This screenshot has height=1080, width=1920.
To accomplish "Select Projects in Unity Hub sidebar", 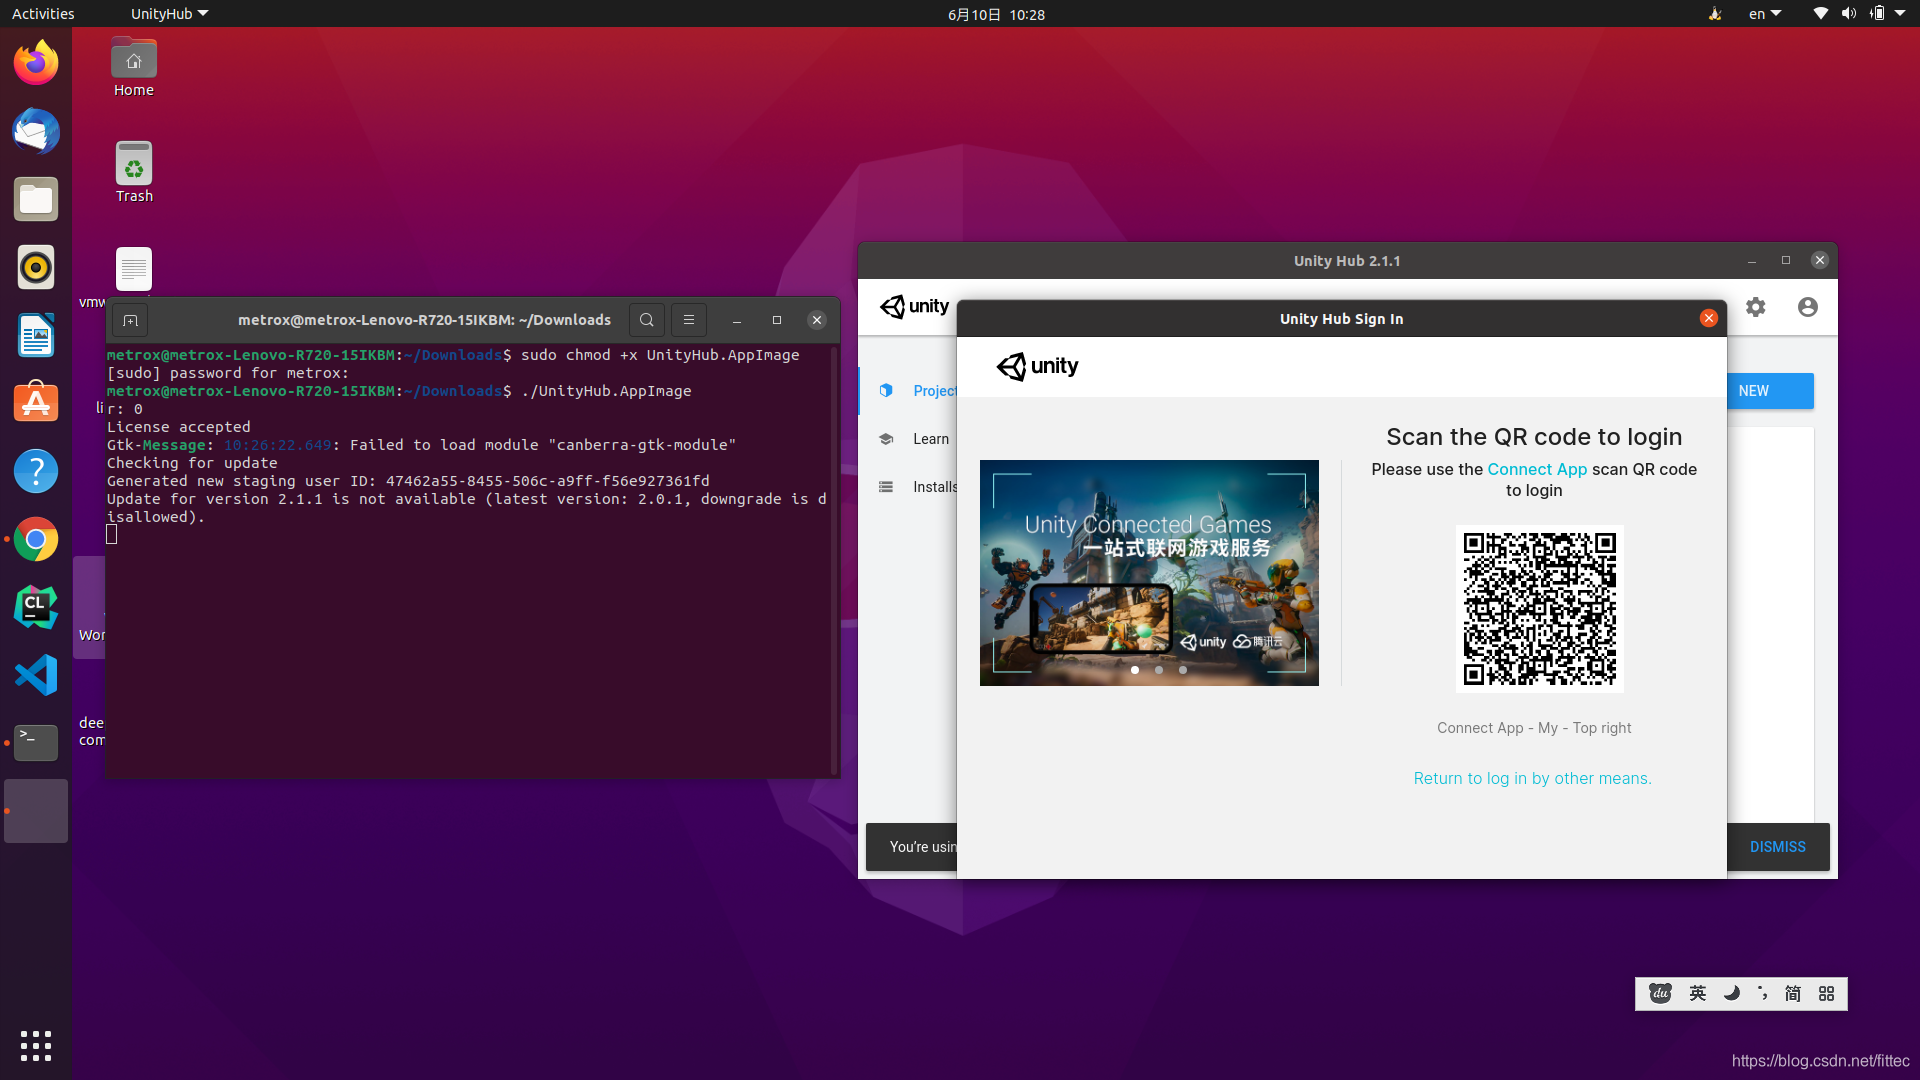I will [908, 391].
